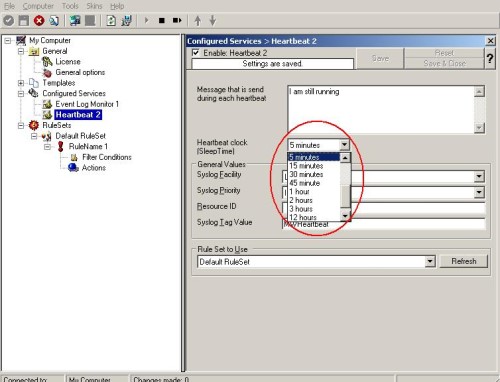The height and width of the screenshot is (382, 500).
Task: Click the RuleName 1 exclamation icon
Action: tap(60, 146)
